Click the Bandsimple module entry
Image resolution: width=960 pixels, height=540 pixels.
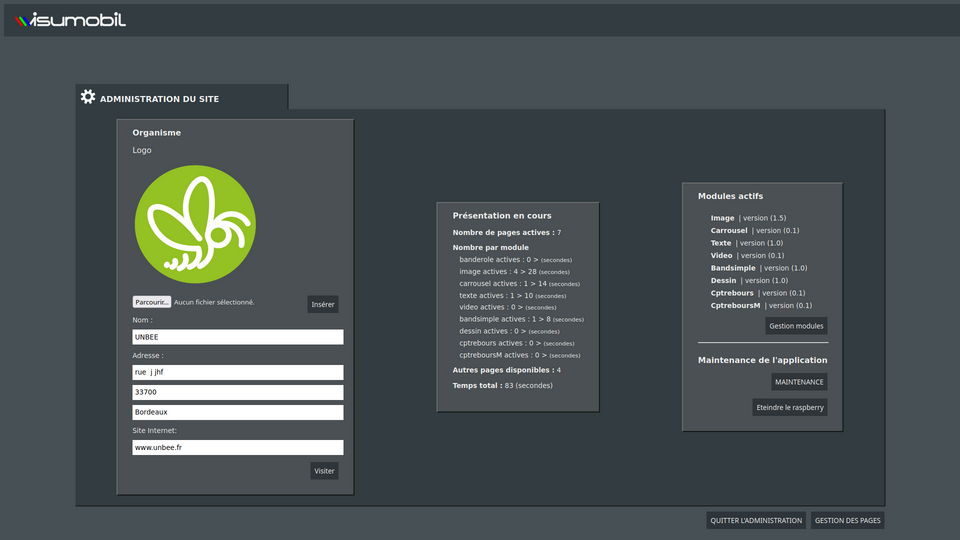click(x=733, y=268)
